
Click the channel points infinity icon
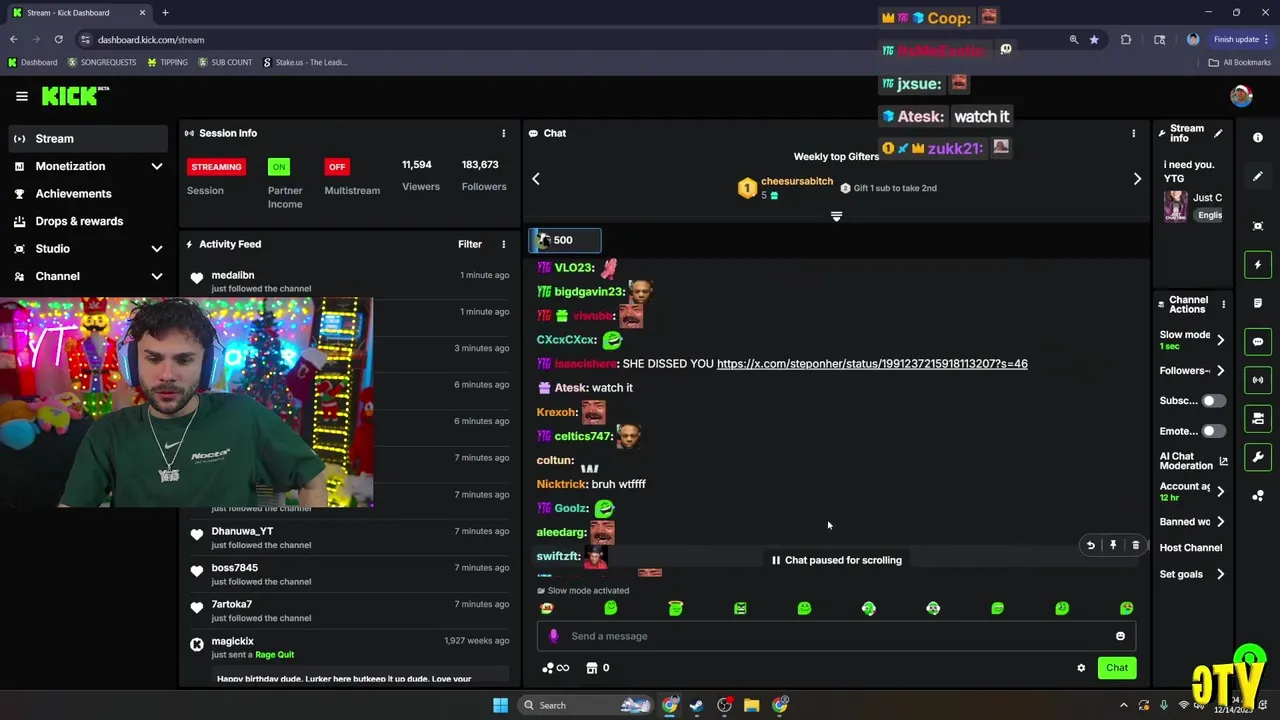(x=555, y=668)
